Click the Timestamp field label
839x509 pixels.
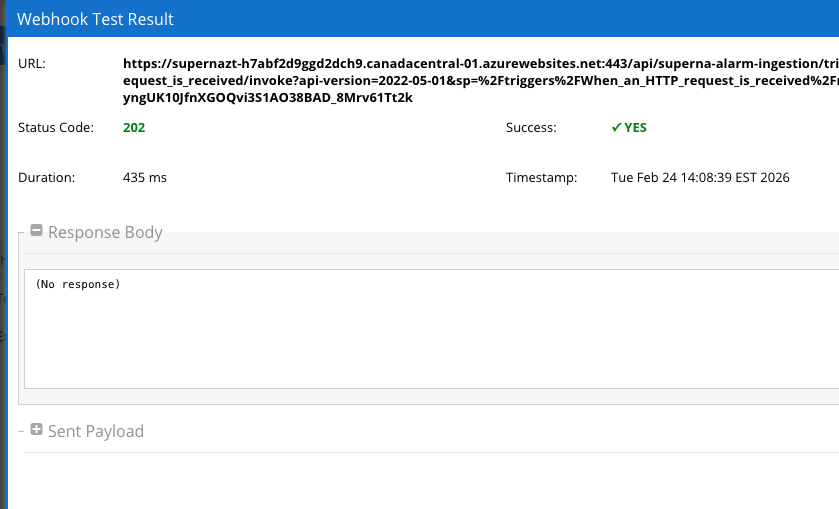click(541, 178)
